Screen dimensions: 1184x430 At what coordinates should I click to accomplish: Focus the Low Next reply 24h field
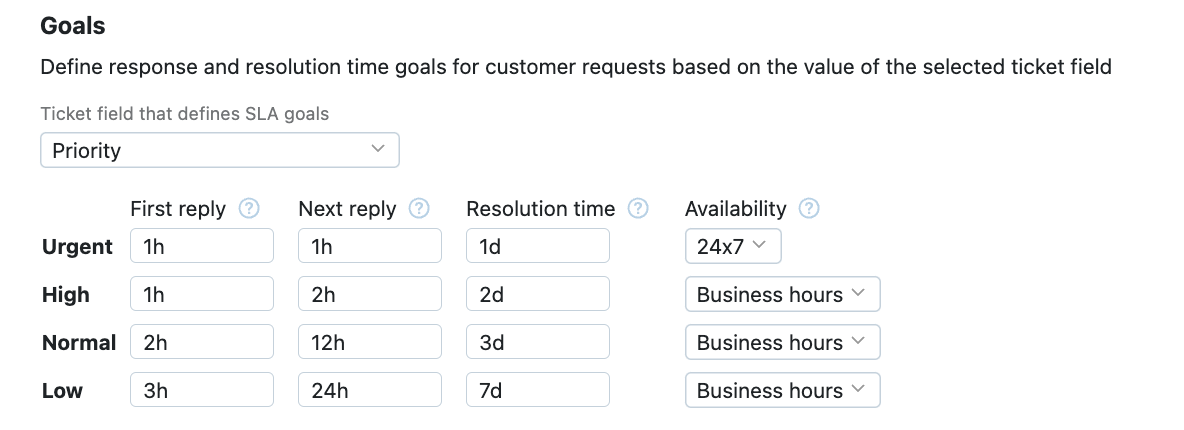pos(370,391)
